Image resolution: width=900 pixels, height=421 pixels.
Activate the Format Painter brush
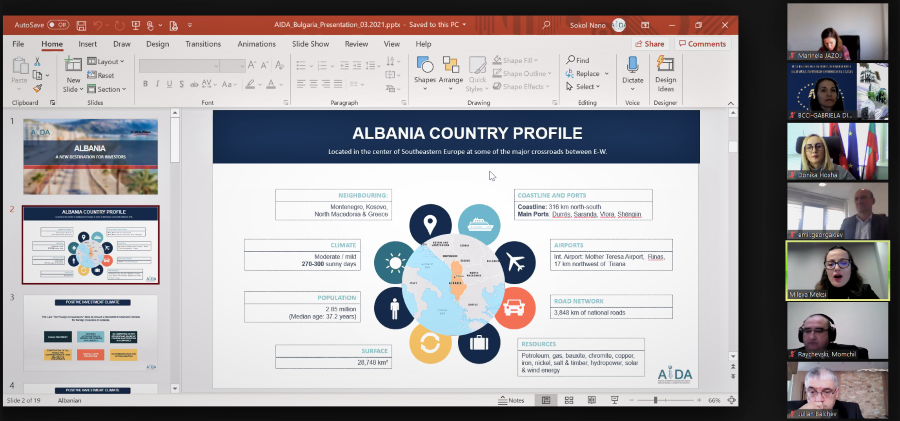[37, 88]
